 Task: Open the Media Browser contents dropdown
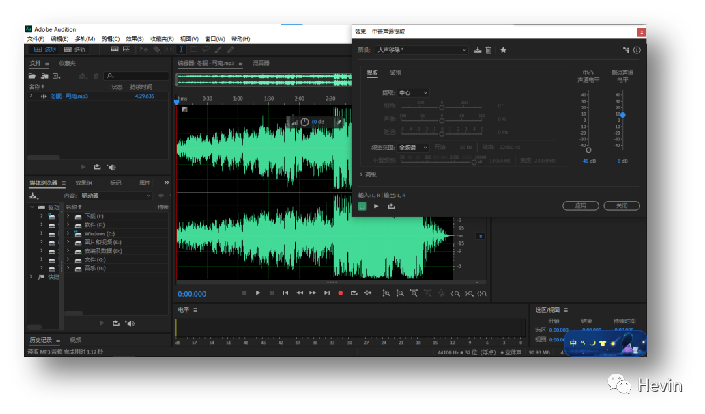(x=116, y=196)
